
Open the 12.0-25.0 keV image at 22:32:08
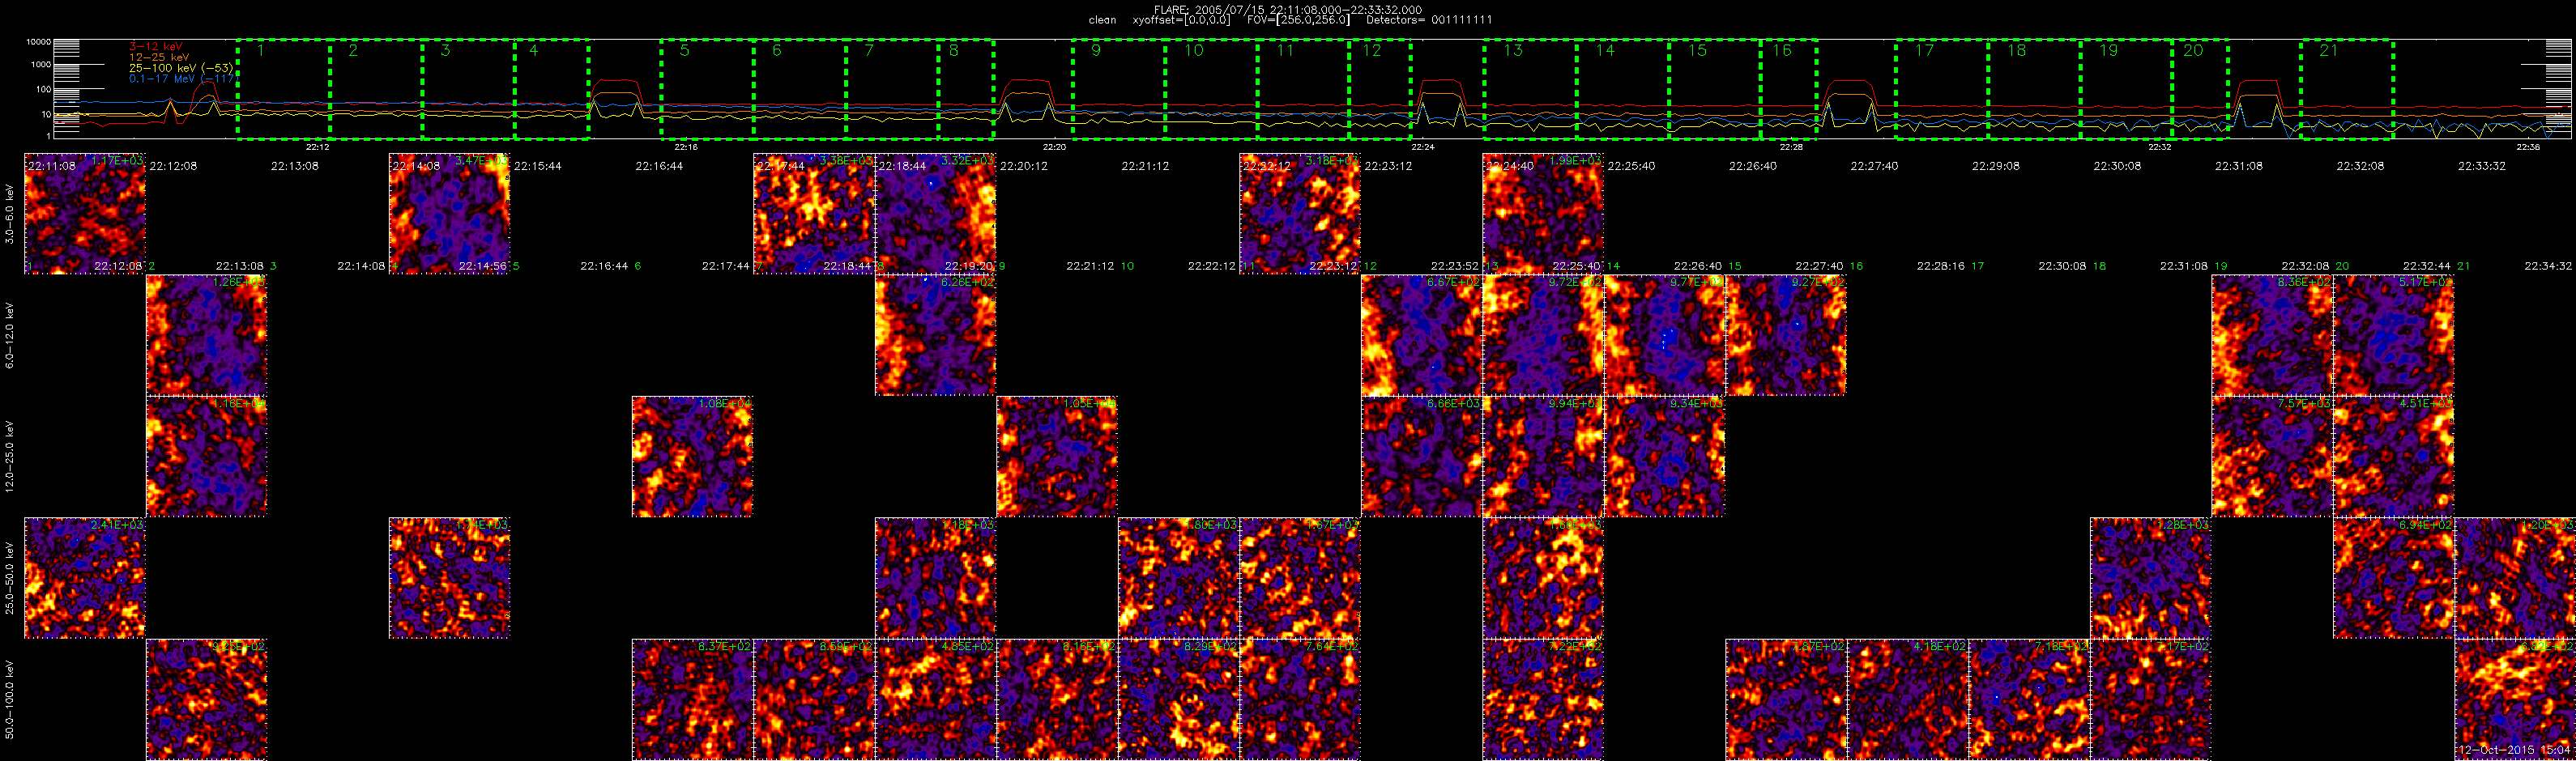(2394, 457)
